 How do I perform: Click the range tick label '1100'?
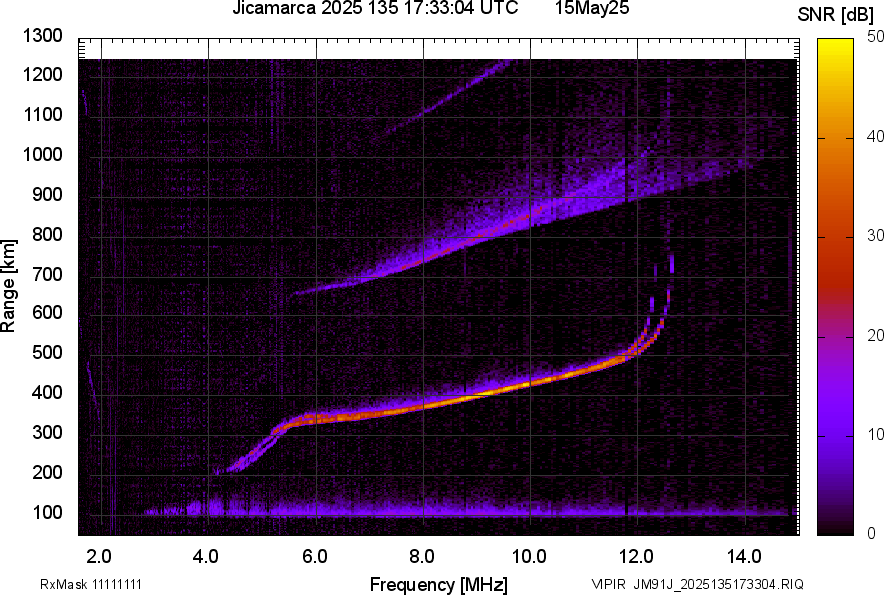pos(43,114)
